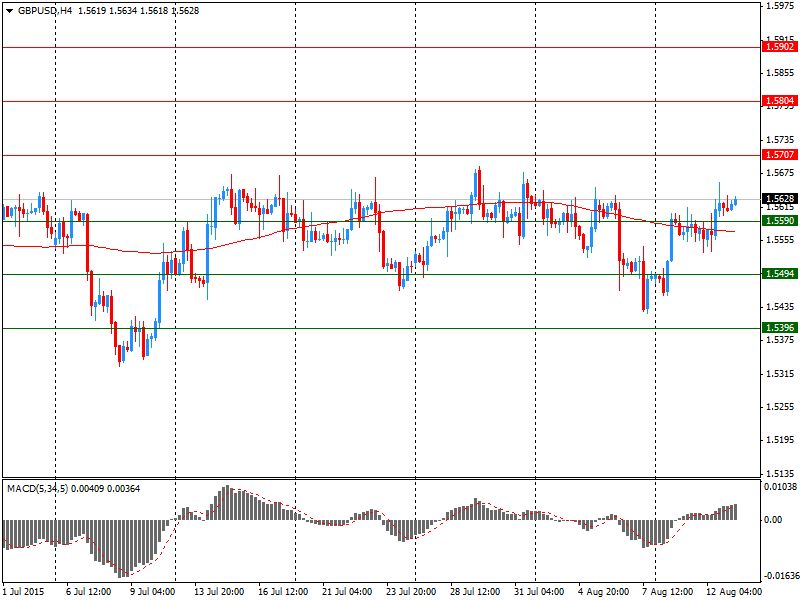Click the -0.01636 MACD scale value
800x600 pixels.
781,576
